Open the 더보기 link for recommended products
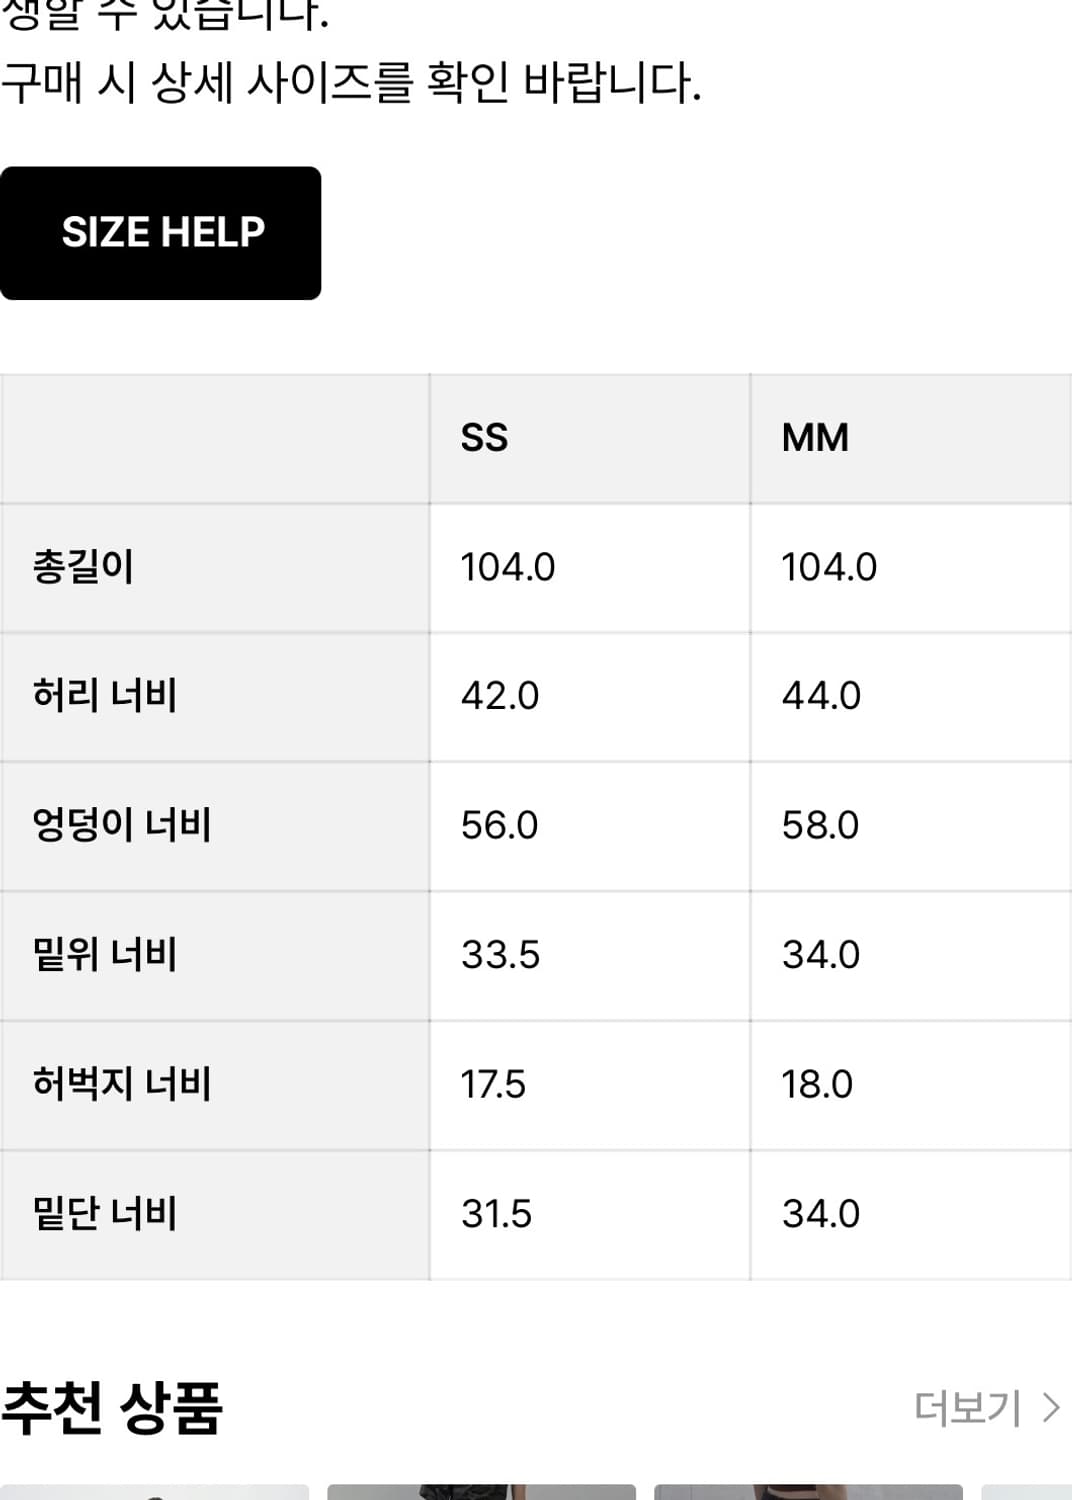The height and width of the screenshot is (1500, 1072). 968,1408
